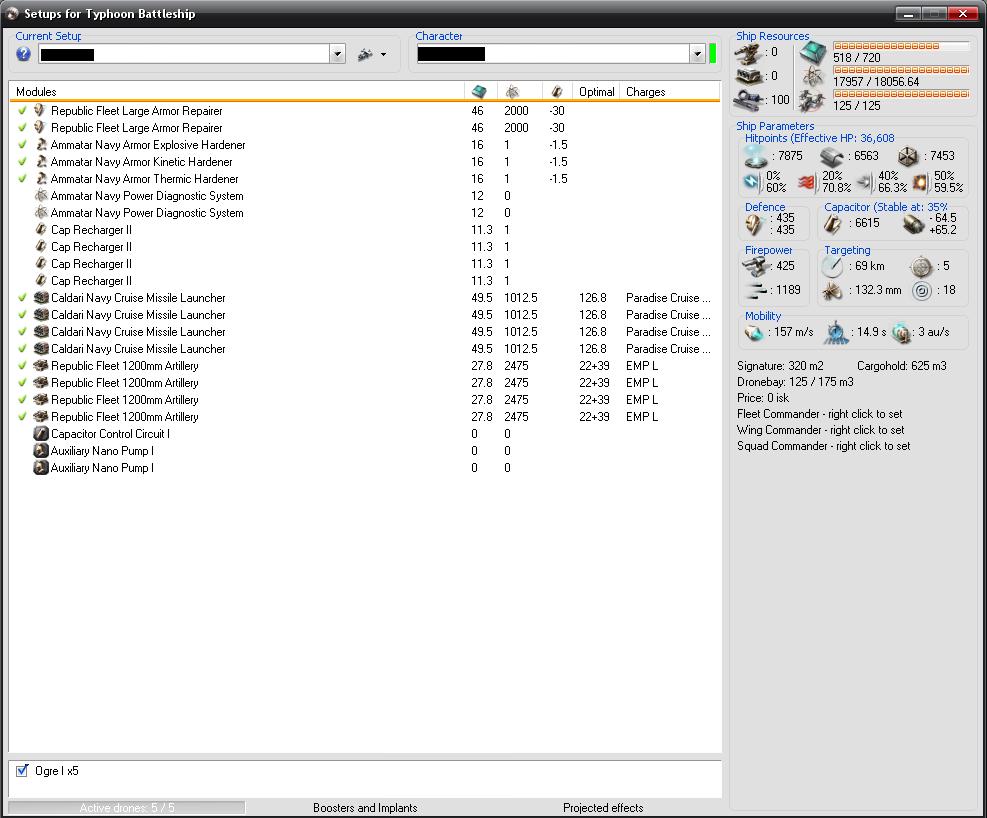Click the green character status indicator

713,54
